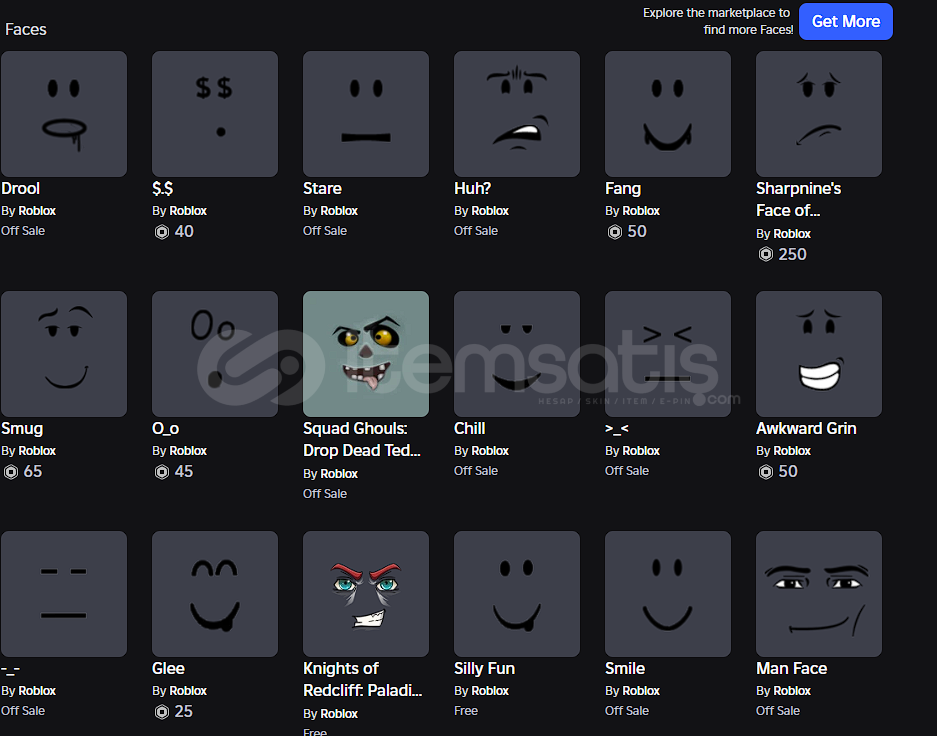Click the Man Face item title
937x736 pixels.
pyautogui.click(x=791, y=668)
